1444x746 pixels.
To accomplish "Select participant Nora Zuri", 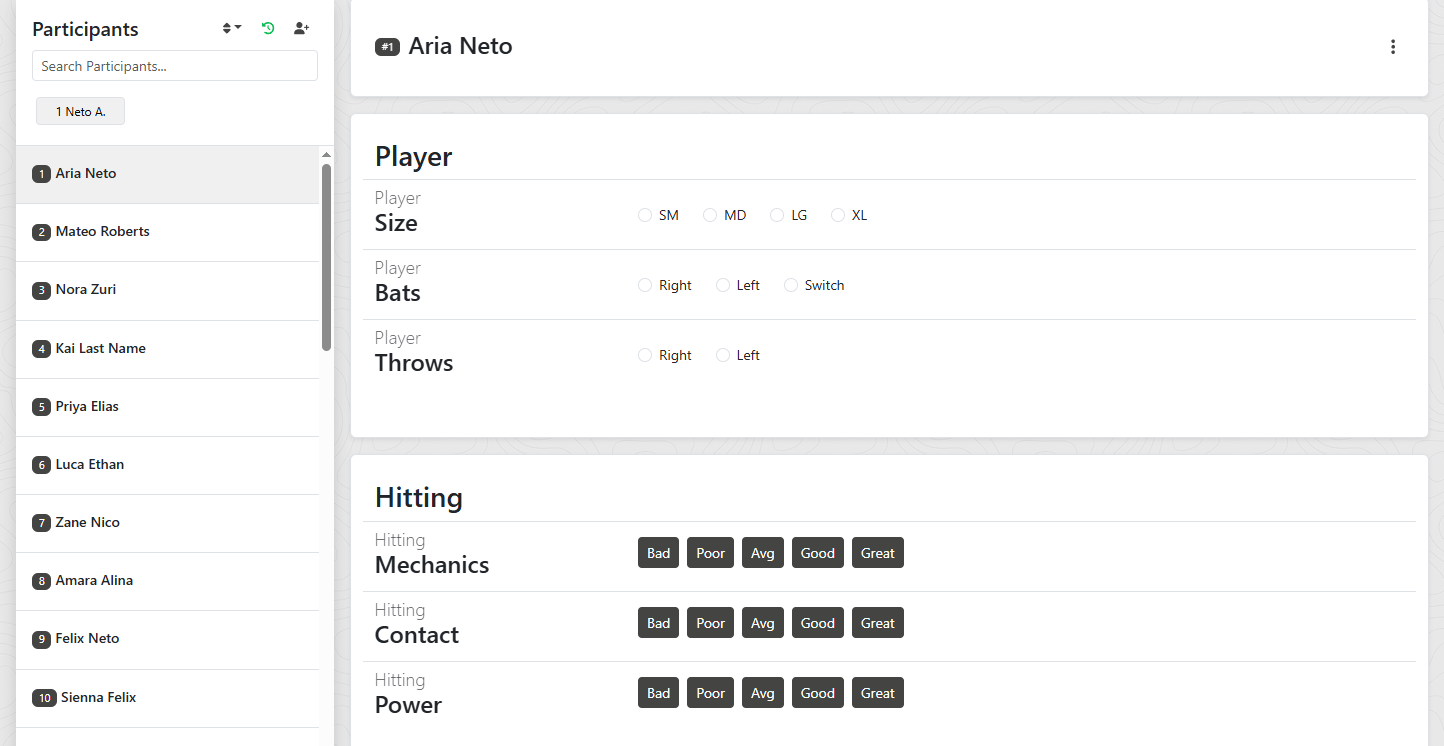I will coord(88,289).
